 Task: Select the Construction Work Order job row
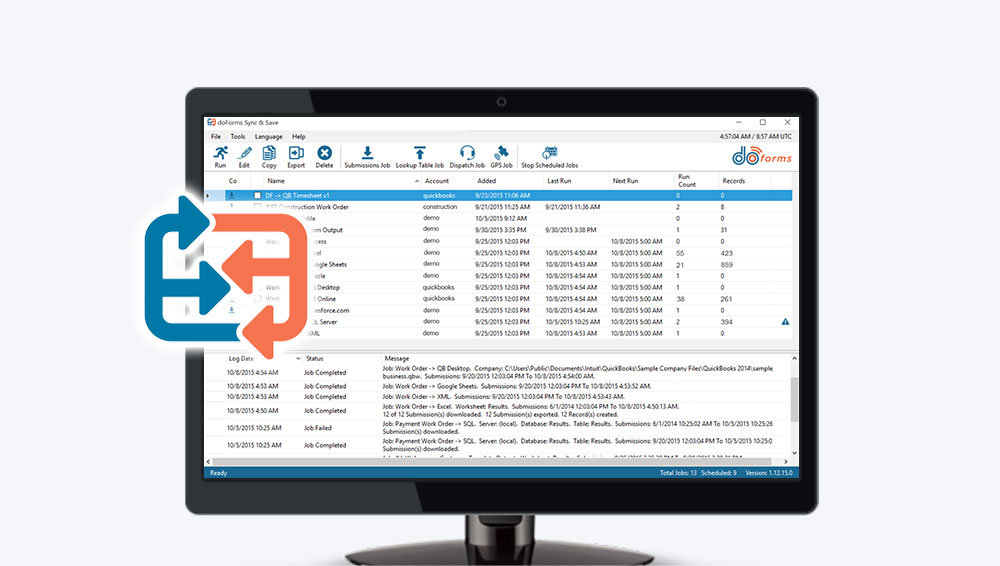tap(497, 207)
